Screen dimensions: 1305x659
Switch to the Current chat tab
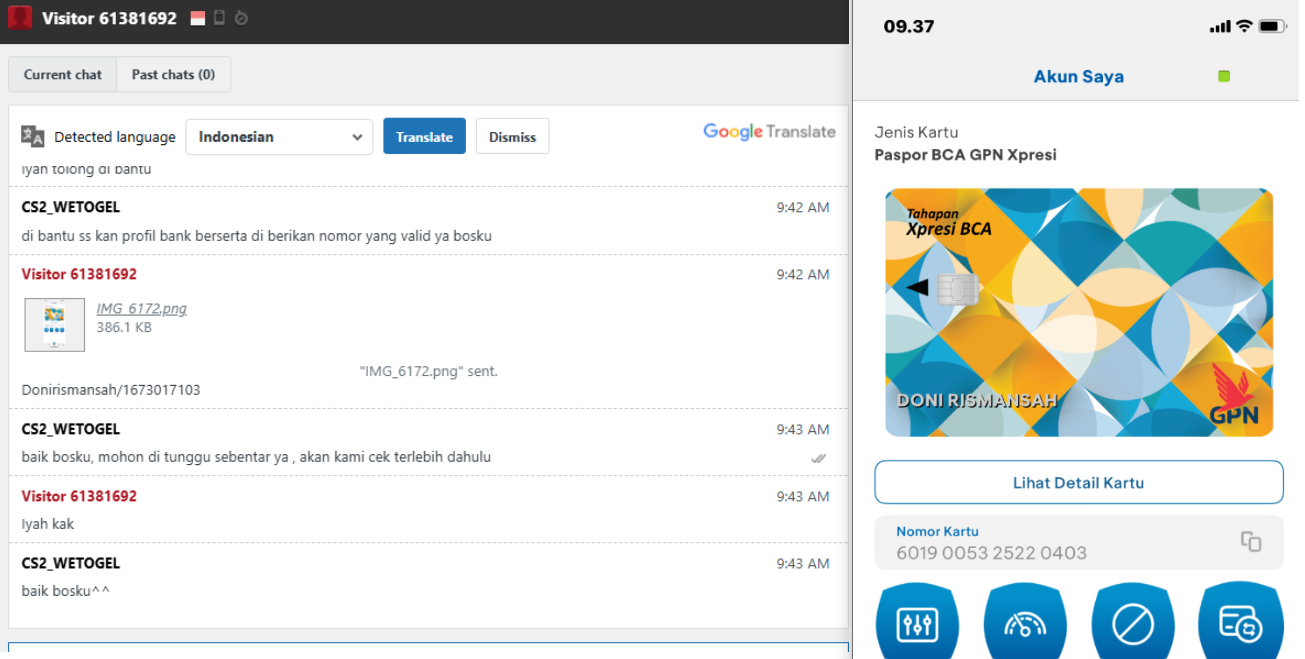pyautogui.click(x=63, y=74)
